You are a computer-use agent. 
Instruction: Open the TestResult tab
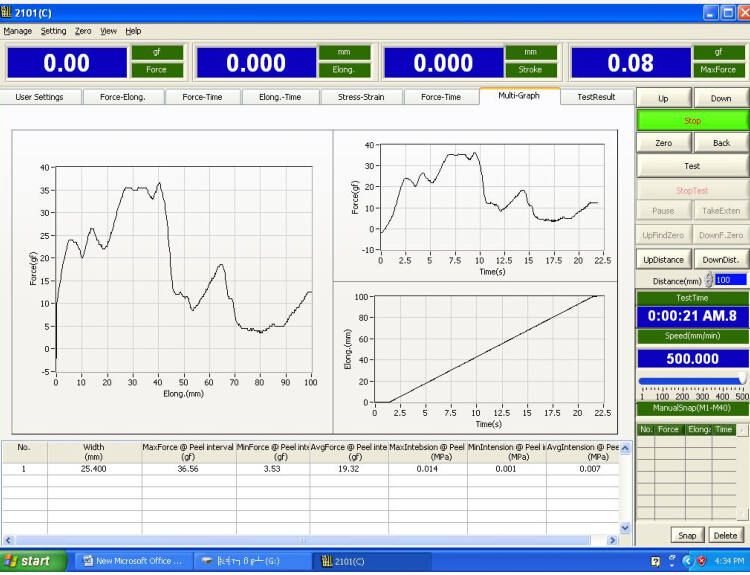click(x=595, y=97)
